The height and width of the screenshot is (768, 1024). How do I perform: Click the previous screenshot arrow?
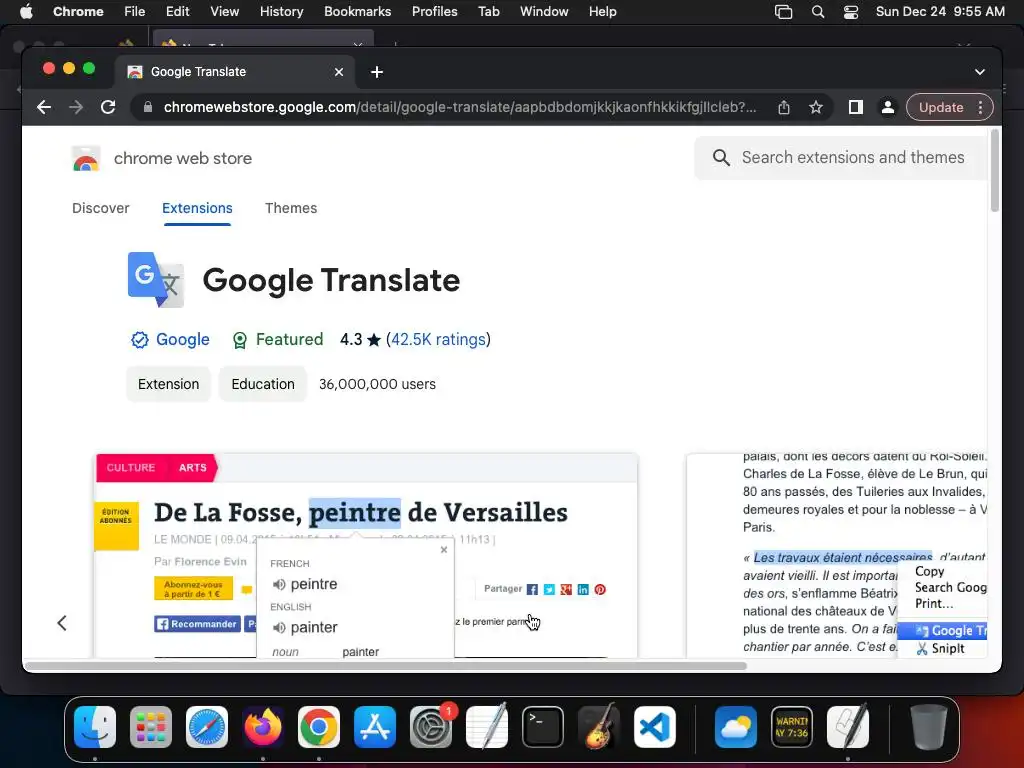[x=62, y=623]
